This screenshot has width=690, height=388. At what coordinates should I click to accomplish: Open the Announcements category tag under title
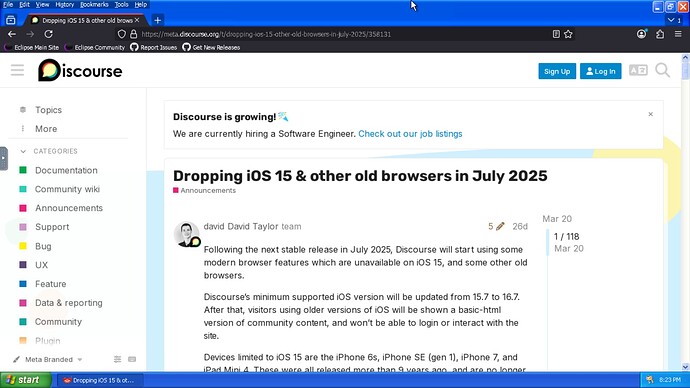(205, 190)
